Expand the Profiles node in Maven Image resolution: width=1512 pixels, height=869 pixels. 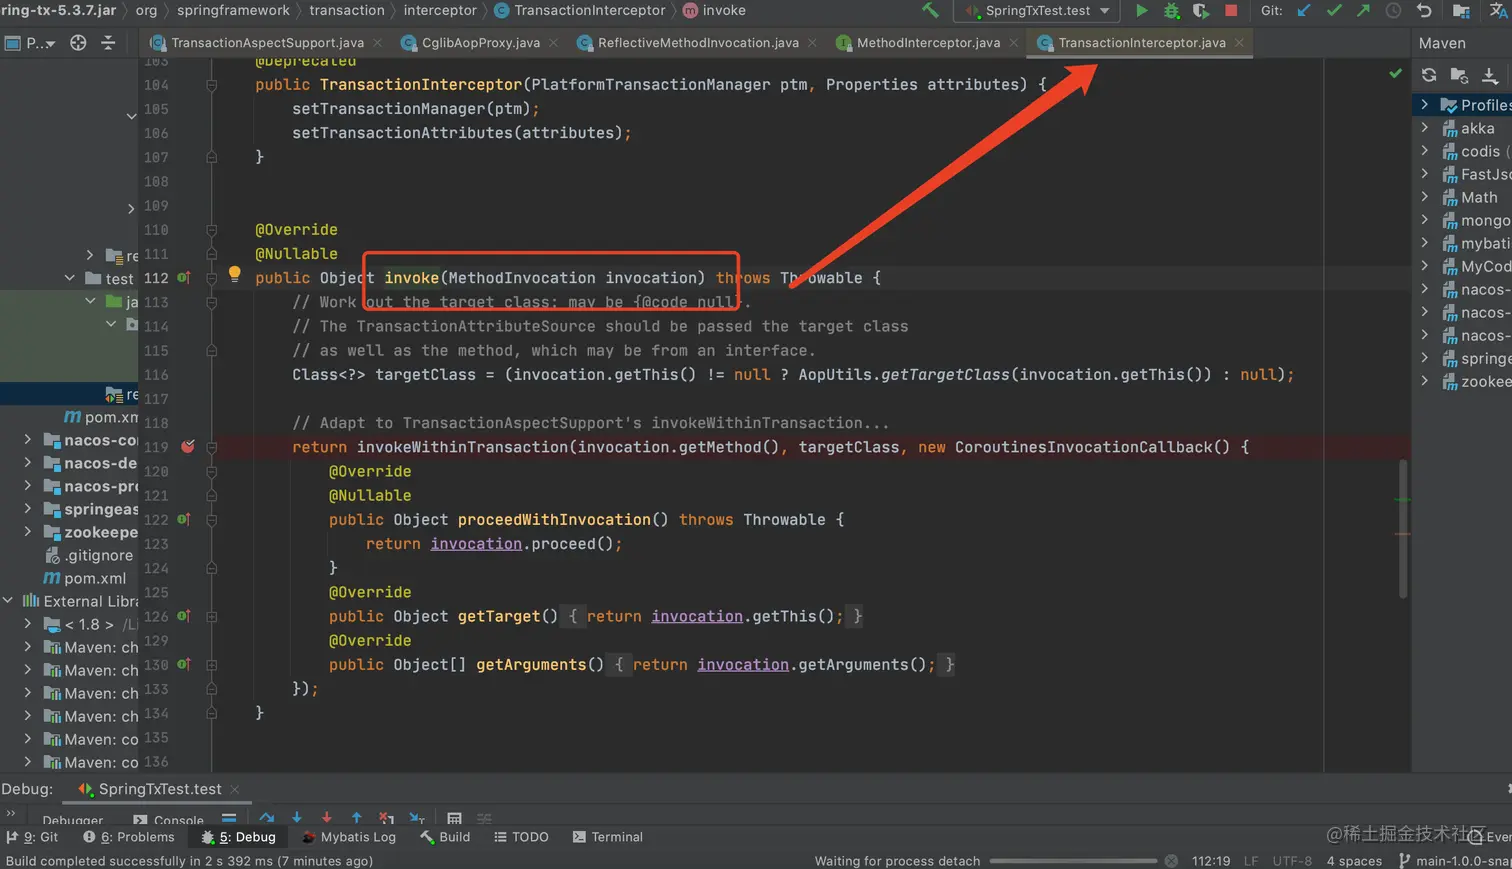pyautogui.click(x=1425, y=104)
